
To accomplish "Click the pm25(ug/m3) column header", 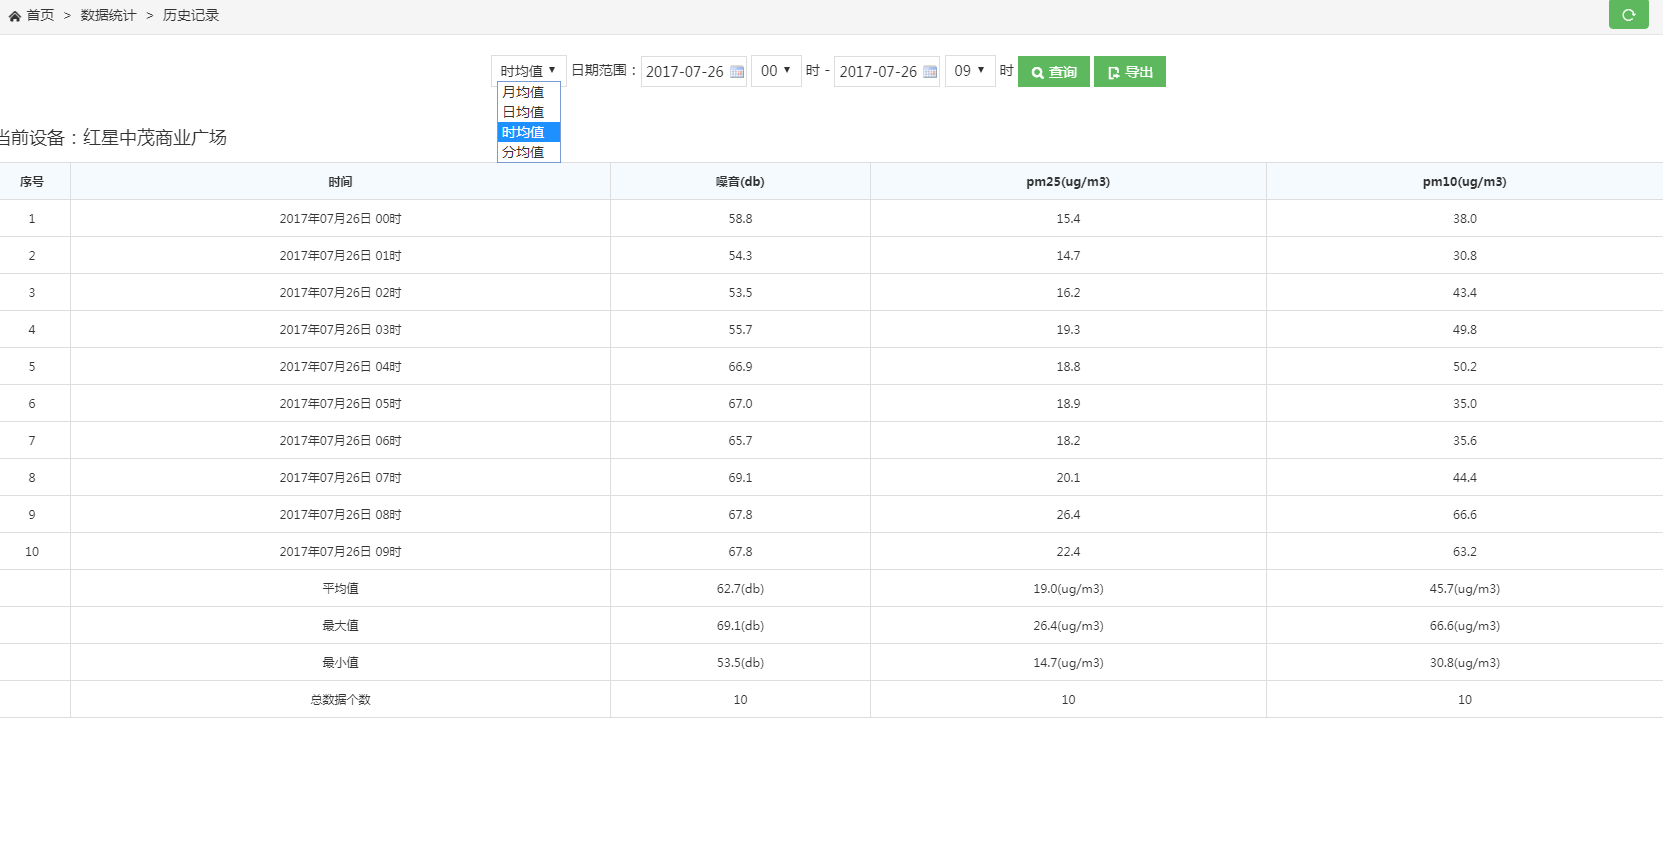I will [1068, 182].
